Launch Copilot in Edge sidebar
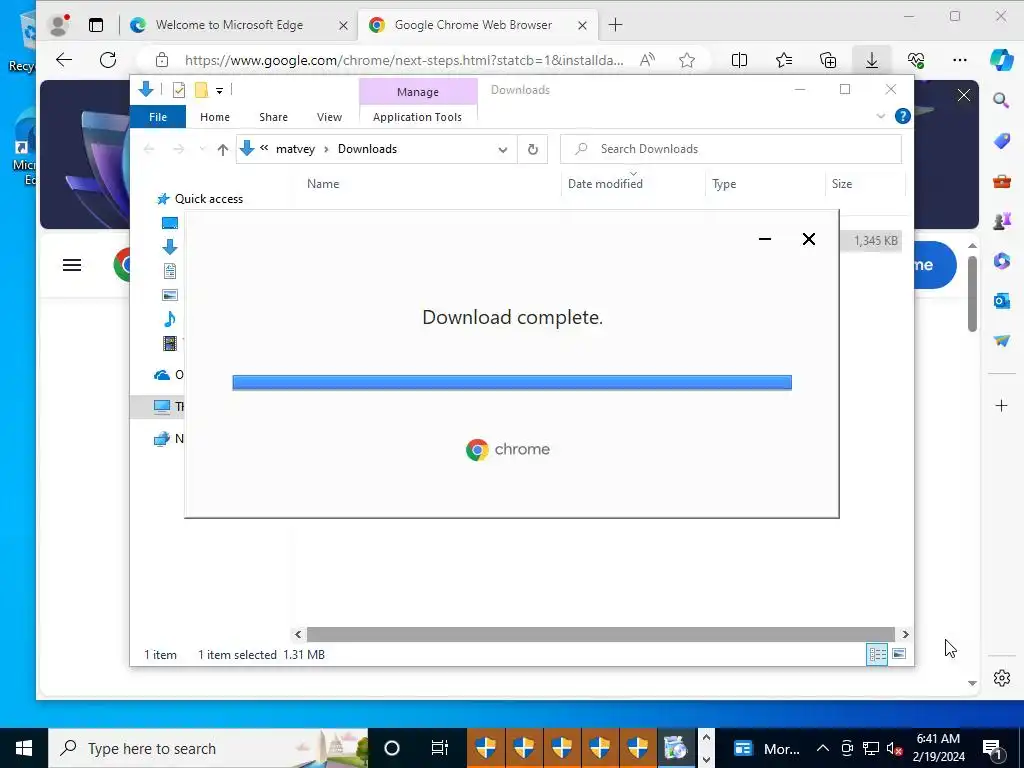Image resolution: width=1024 pixels, height=768 pixels. (x=1001, y=60)
